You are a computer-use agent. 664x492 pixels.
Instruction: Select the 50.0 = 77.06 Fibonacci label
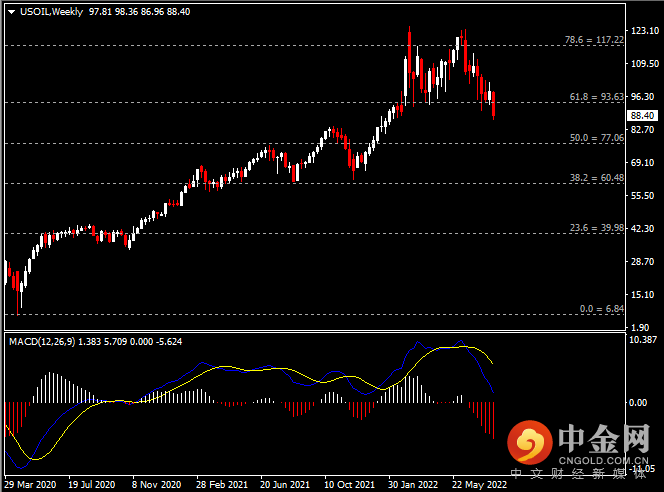coord(598,138)
